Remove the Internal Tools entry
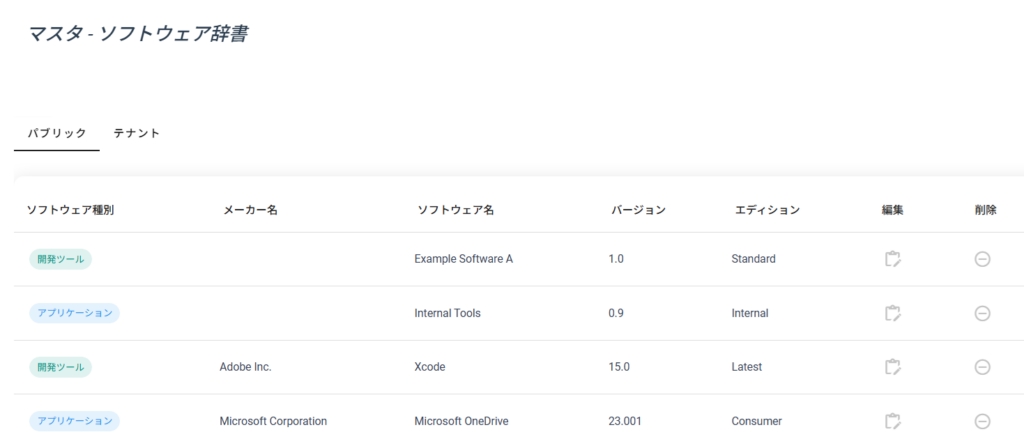Screen dimensions: 1024x448 [982, 313]
